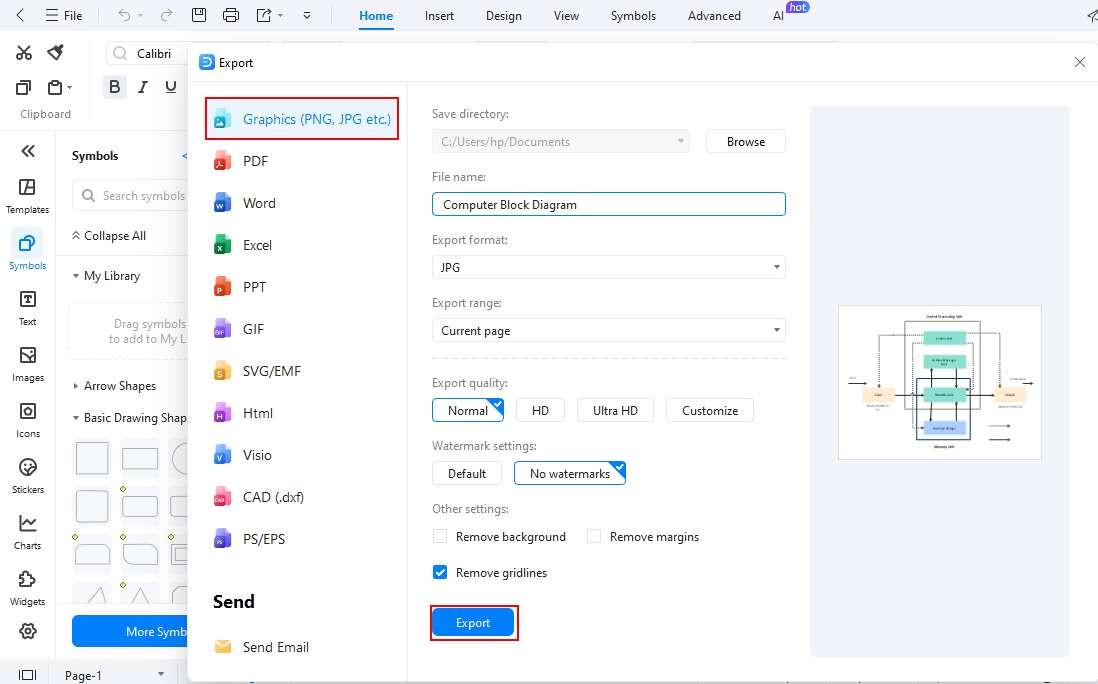The image size is (1098, 684).
Task: Check the Remove background checkbox
Action: pos(440,536)
